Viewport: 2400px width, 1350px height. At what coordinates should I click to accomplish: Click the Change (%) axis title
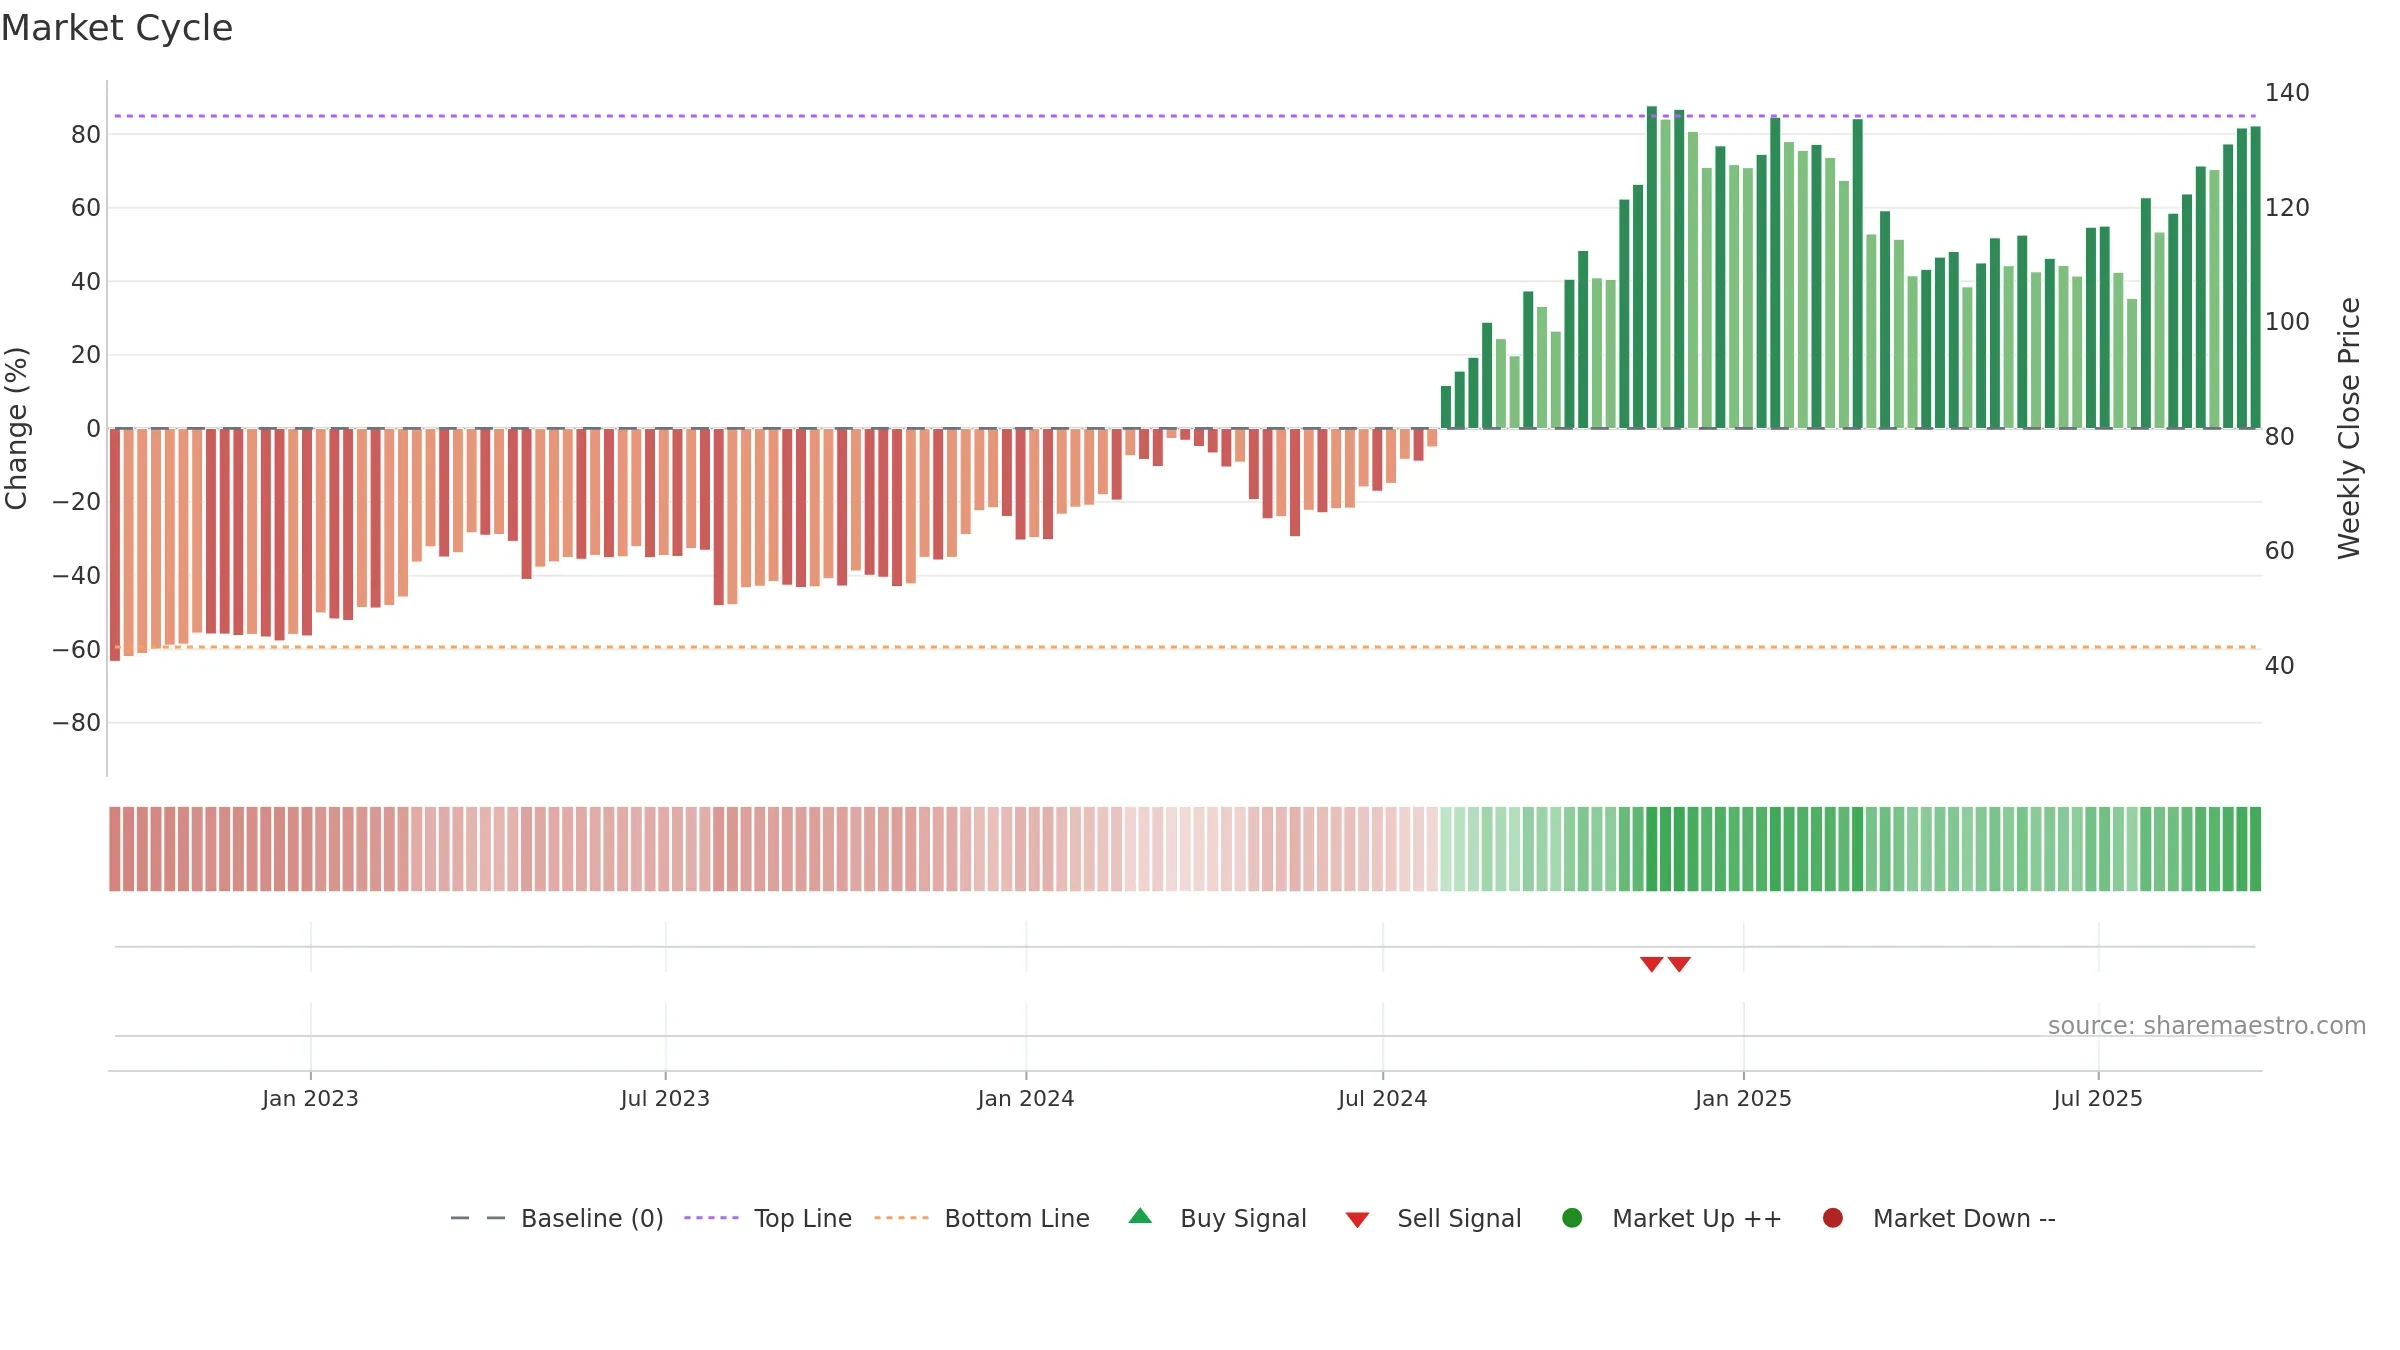point(16,428)
